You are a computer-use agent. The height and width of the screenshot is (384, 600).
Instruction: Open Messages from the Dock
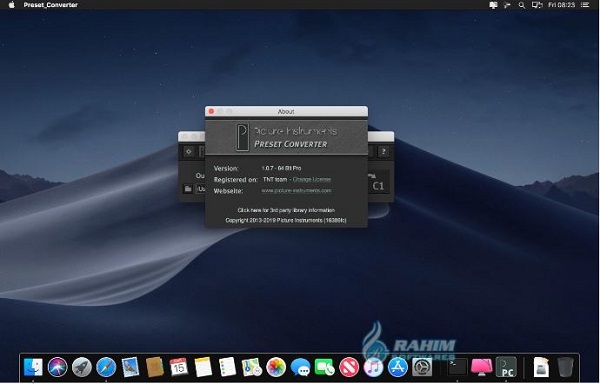(x=300, y=367)
